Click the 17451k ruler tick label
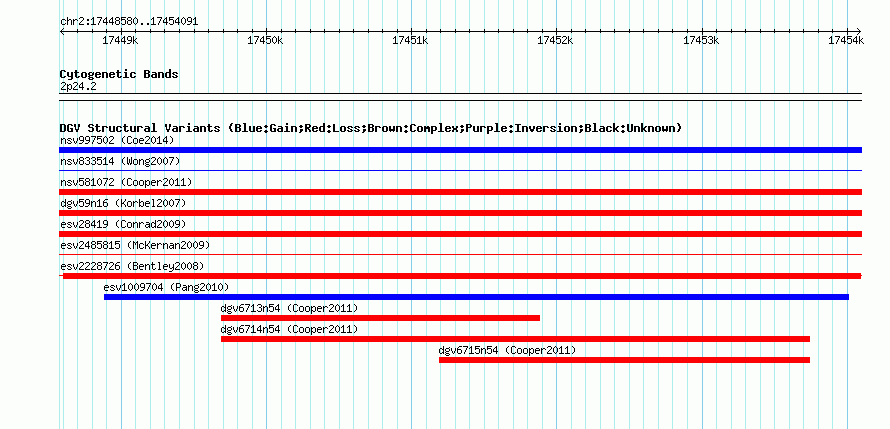The image size is (890, 429). 410,40
